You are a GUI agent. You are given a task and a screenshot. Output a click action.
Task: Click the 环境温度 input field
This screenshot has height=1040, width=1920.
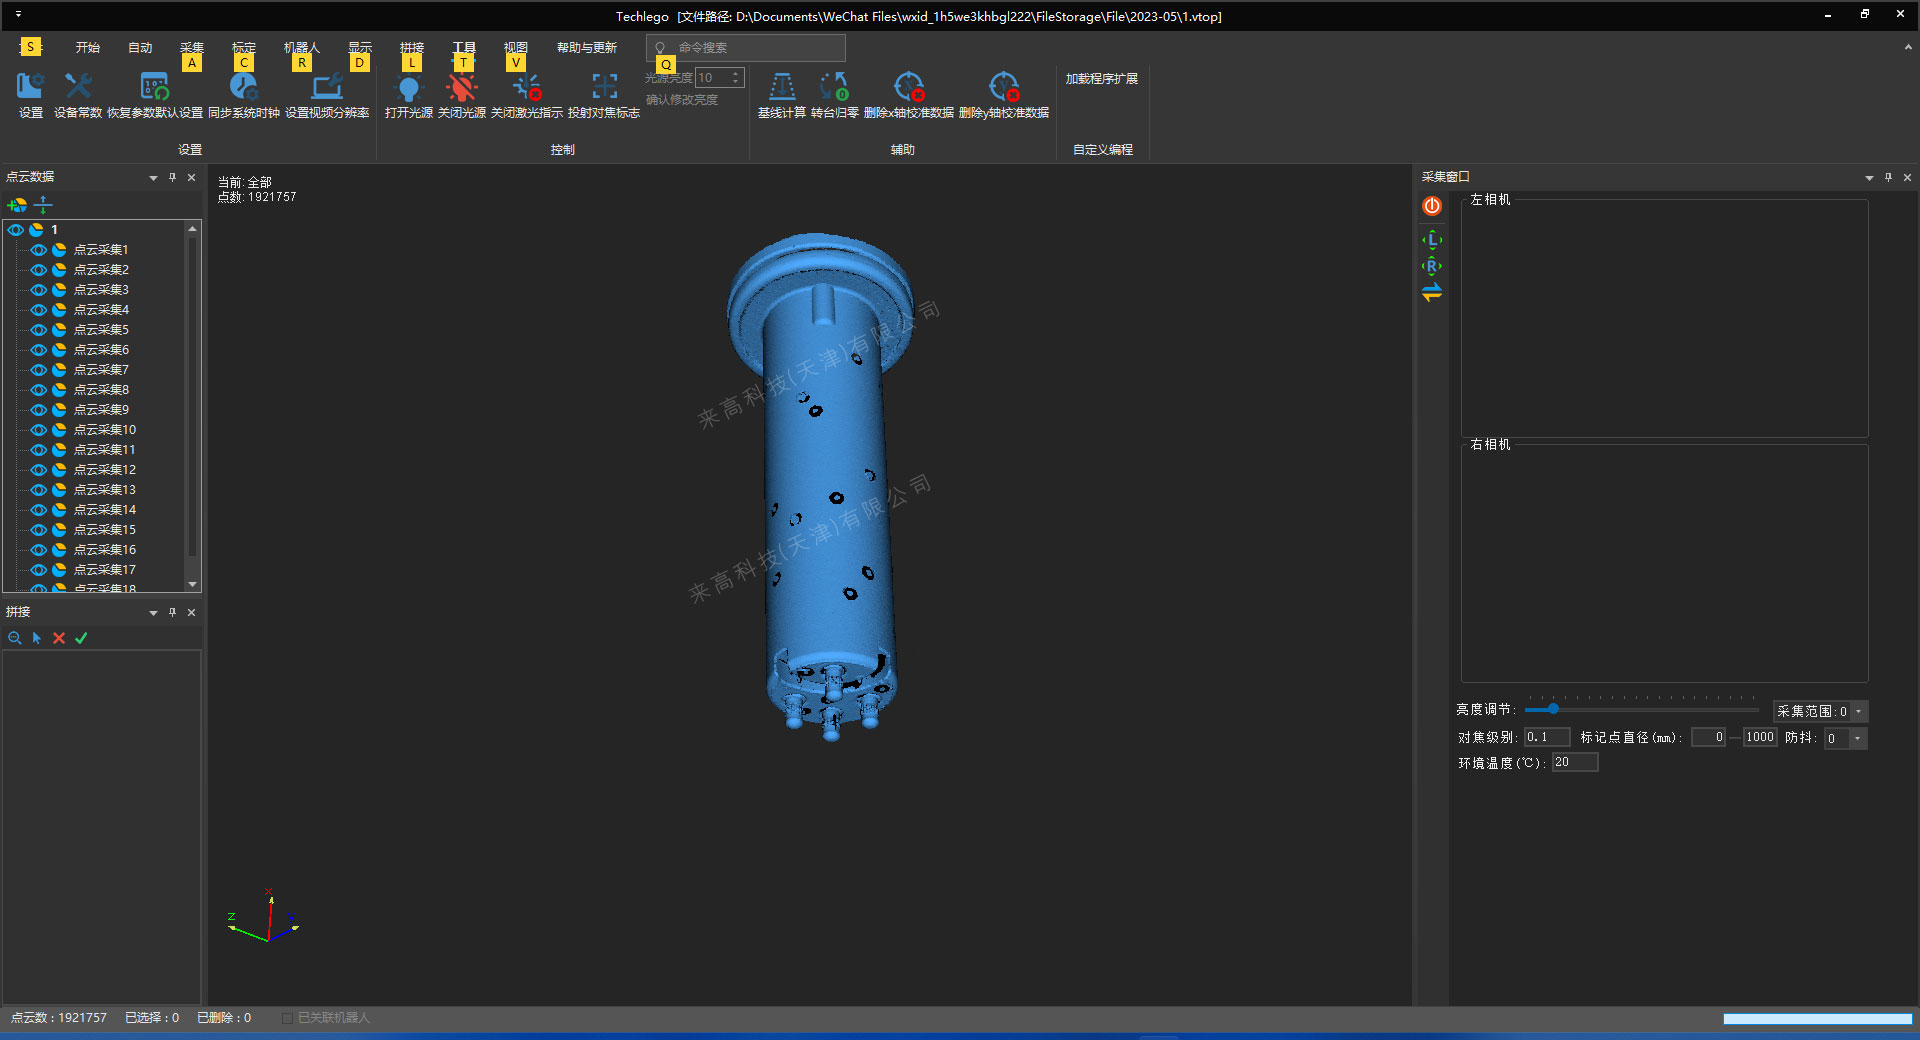[x=1574, y=763]
